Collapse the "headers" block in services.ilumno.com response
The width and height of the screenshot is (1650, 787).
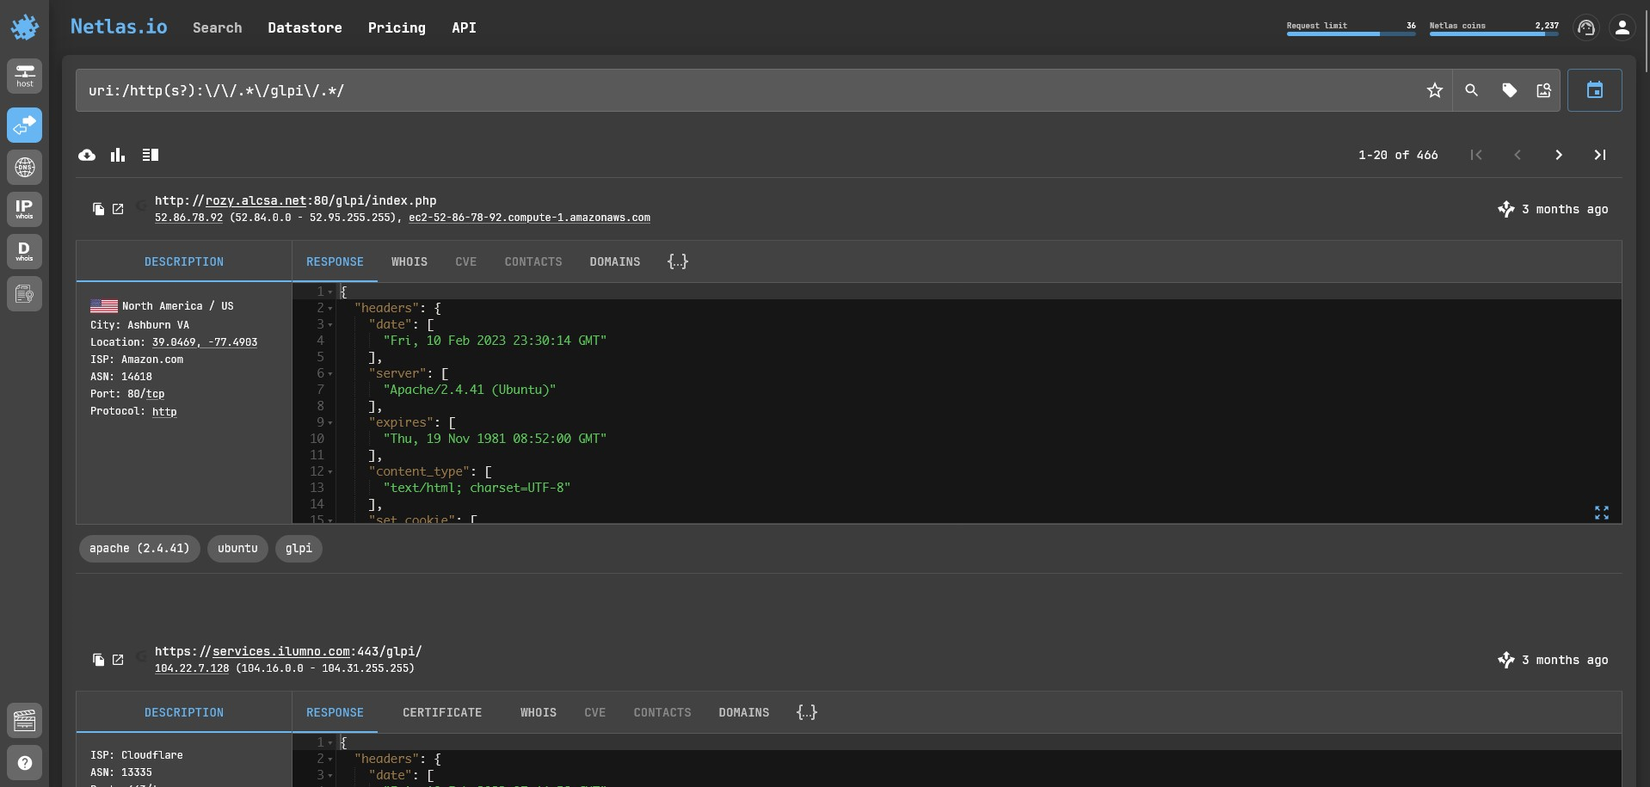[330, 759]
